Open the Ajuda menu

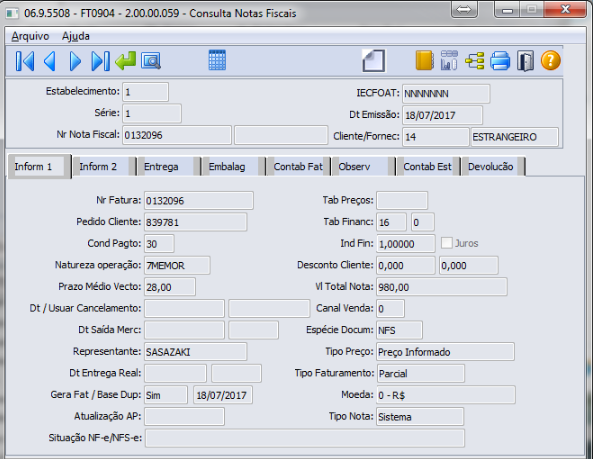(76, 36)
